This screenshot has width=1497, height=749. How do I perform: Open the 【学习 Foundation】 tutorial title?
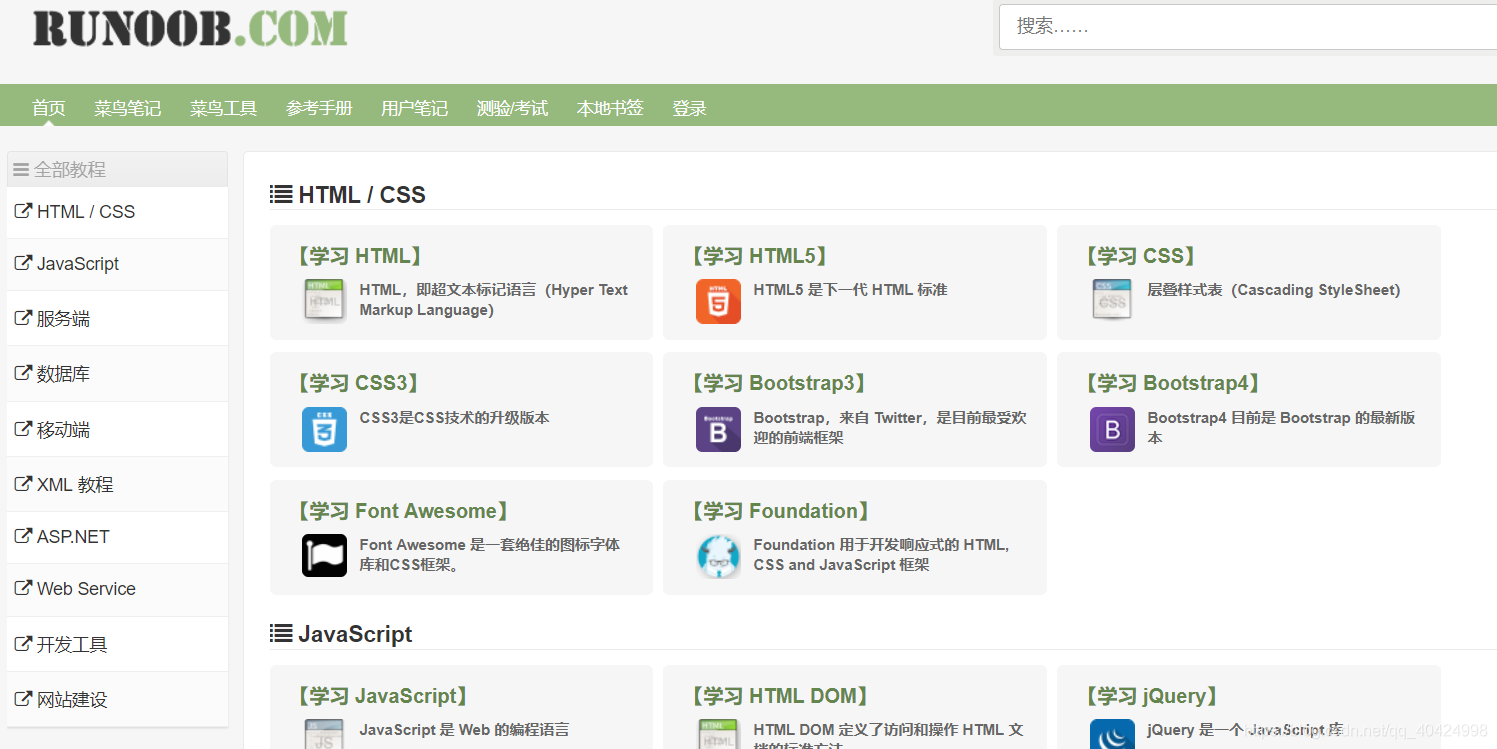[780, 511]
